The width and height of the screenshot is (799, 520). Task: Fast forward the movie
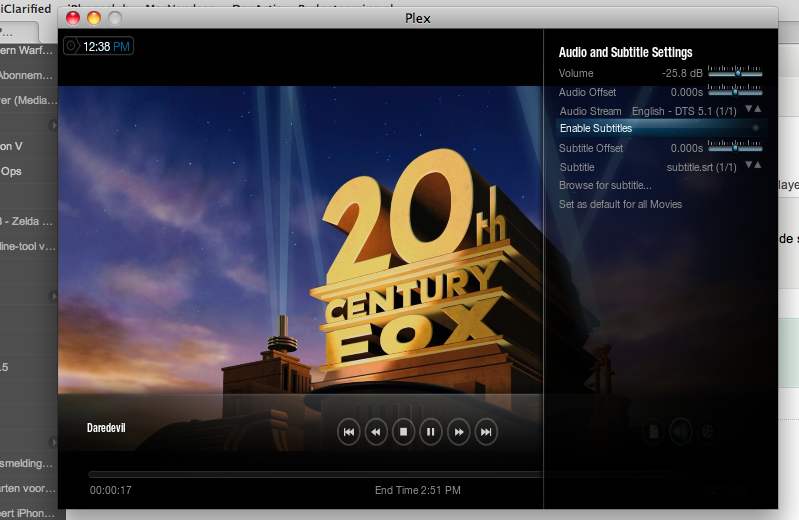point(459,432)
